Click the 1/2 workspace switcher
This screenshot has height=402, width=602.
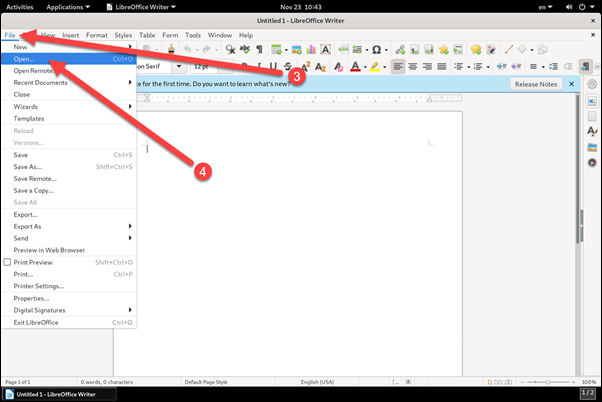(587, 393)
